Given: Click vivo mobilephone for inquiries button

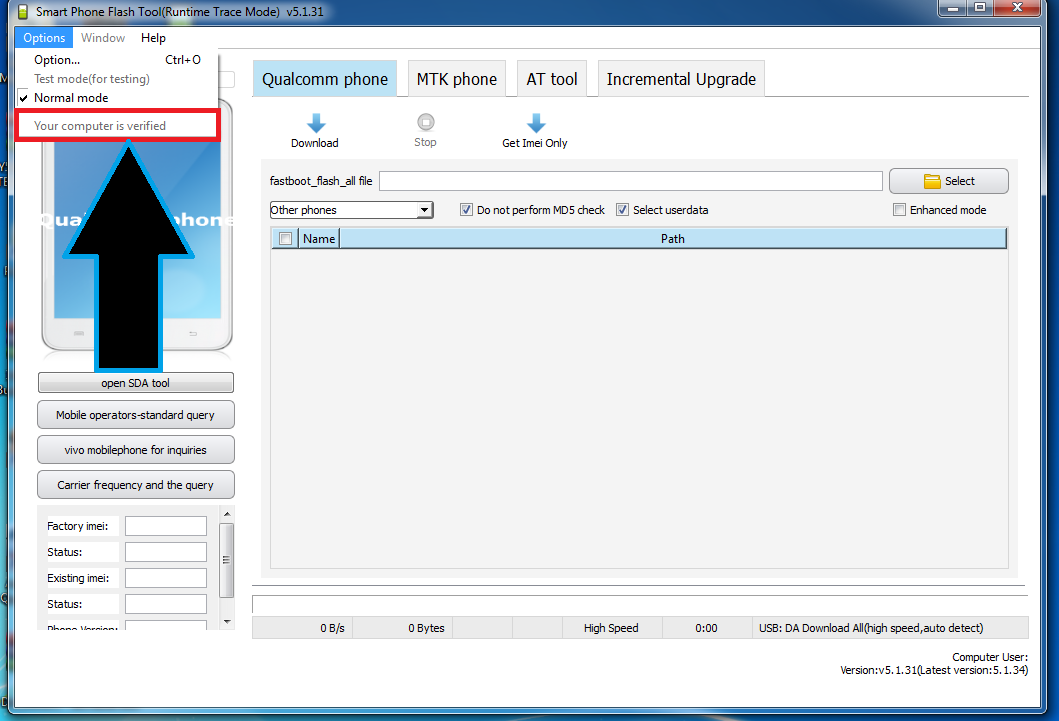Looking at the screenshot, I should tap(135, 449).
